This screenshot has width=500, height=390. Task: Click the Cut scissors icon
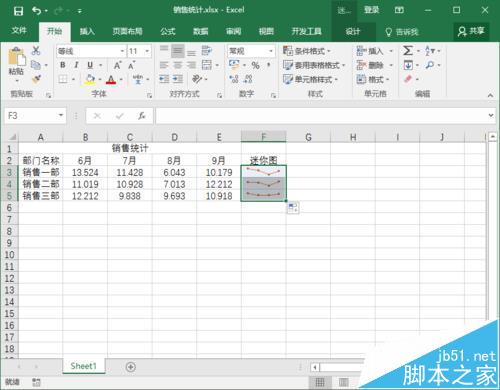(x=36, y=51)
